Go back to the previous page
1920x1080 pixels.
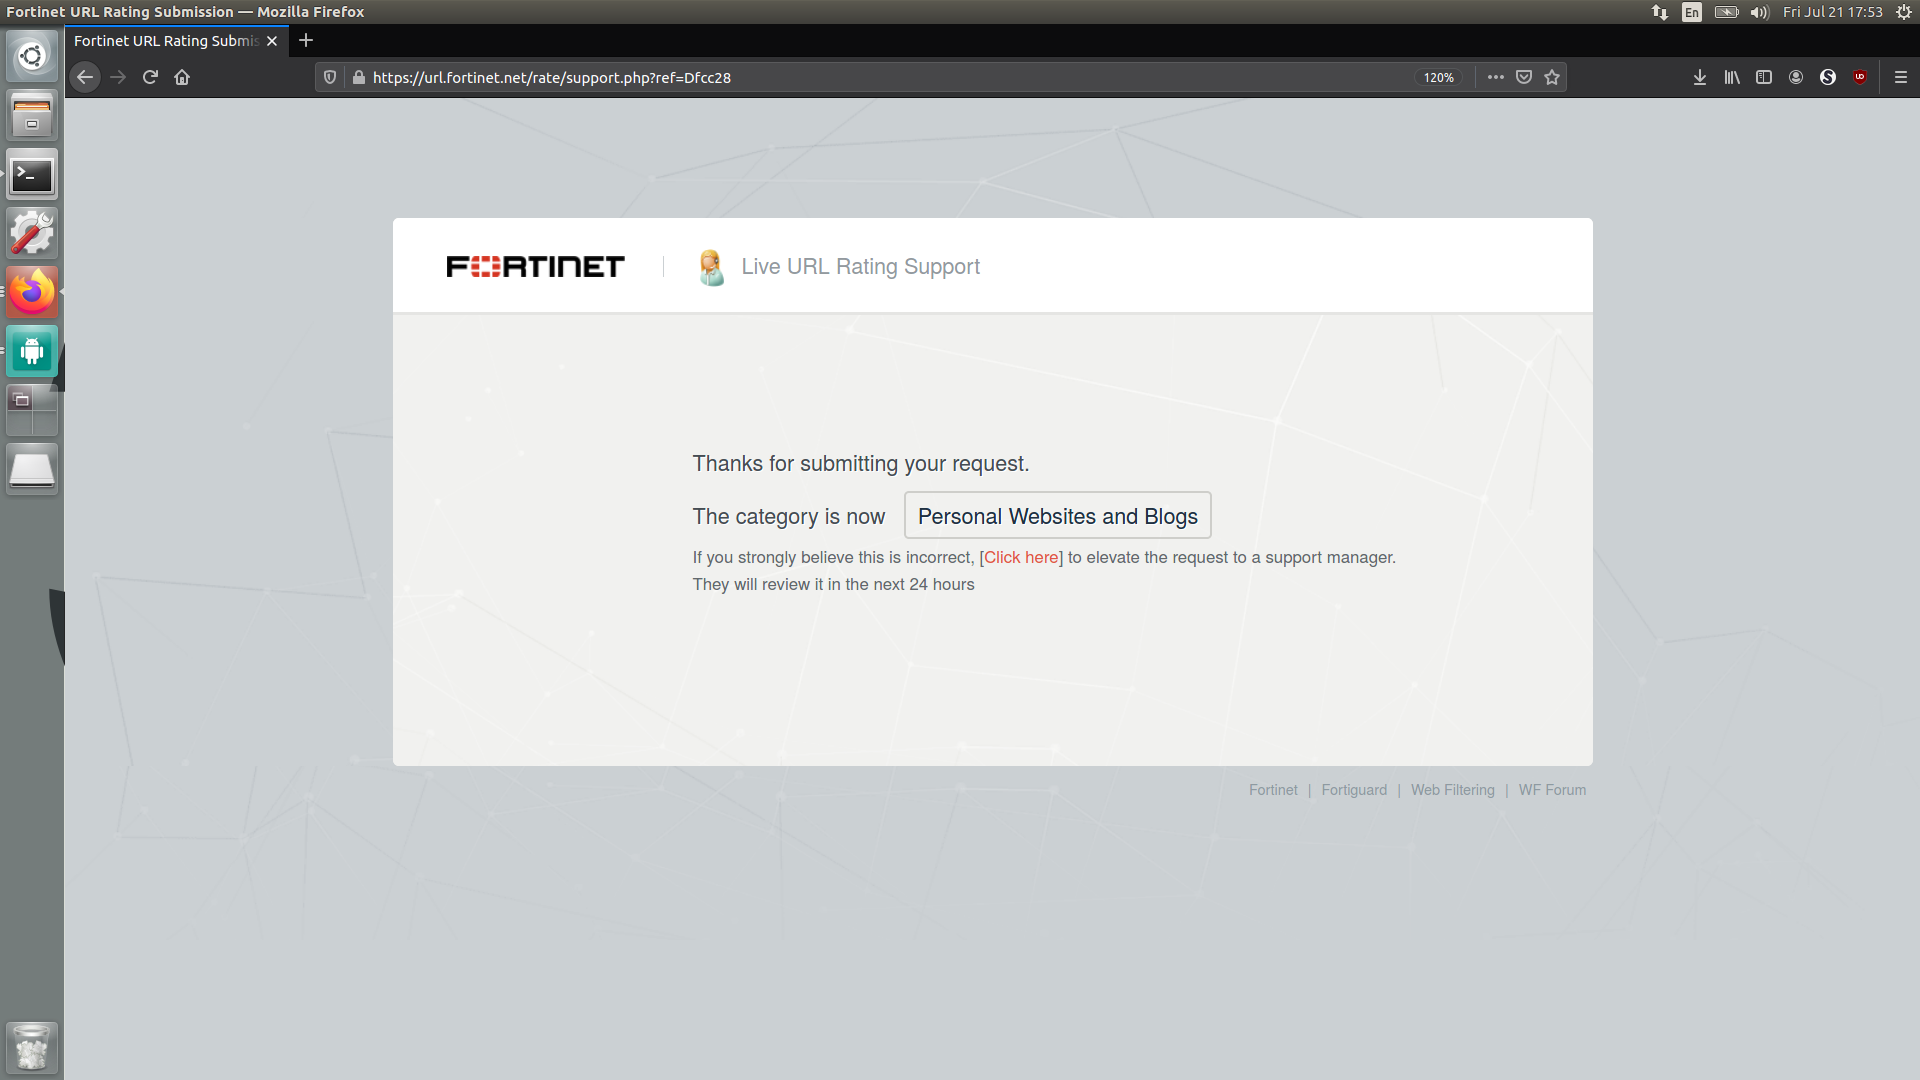coord(85,77)
